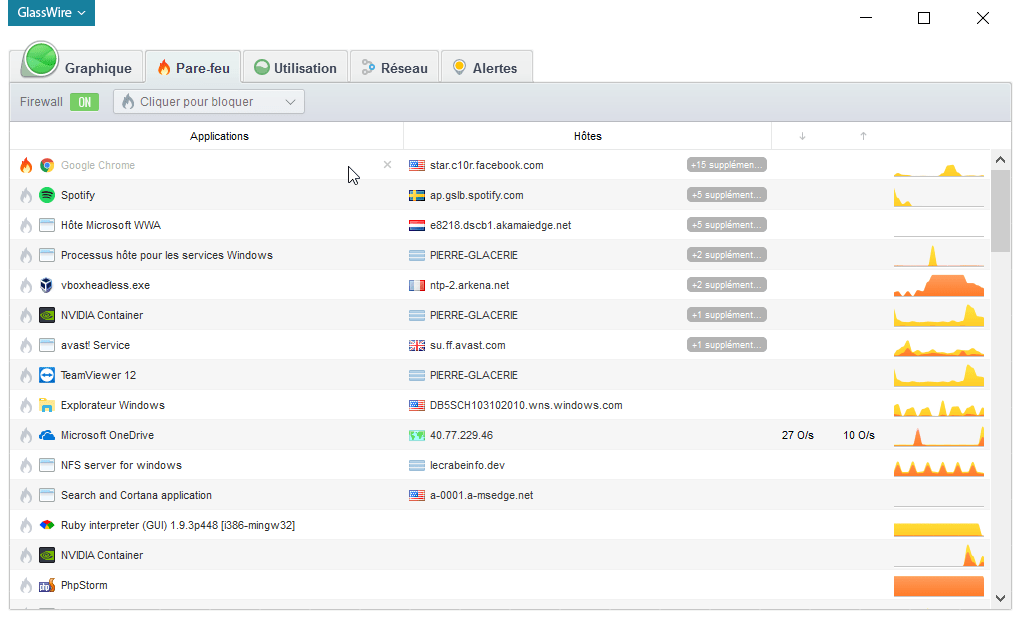This screenshot has width=1021, height=619.
Task: Click UK flag beside su.ff.avast.com
Action: tap(417, 345)
